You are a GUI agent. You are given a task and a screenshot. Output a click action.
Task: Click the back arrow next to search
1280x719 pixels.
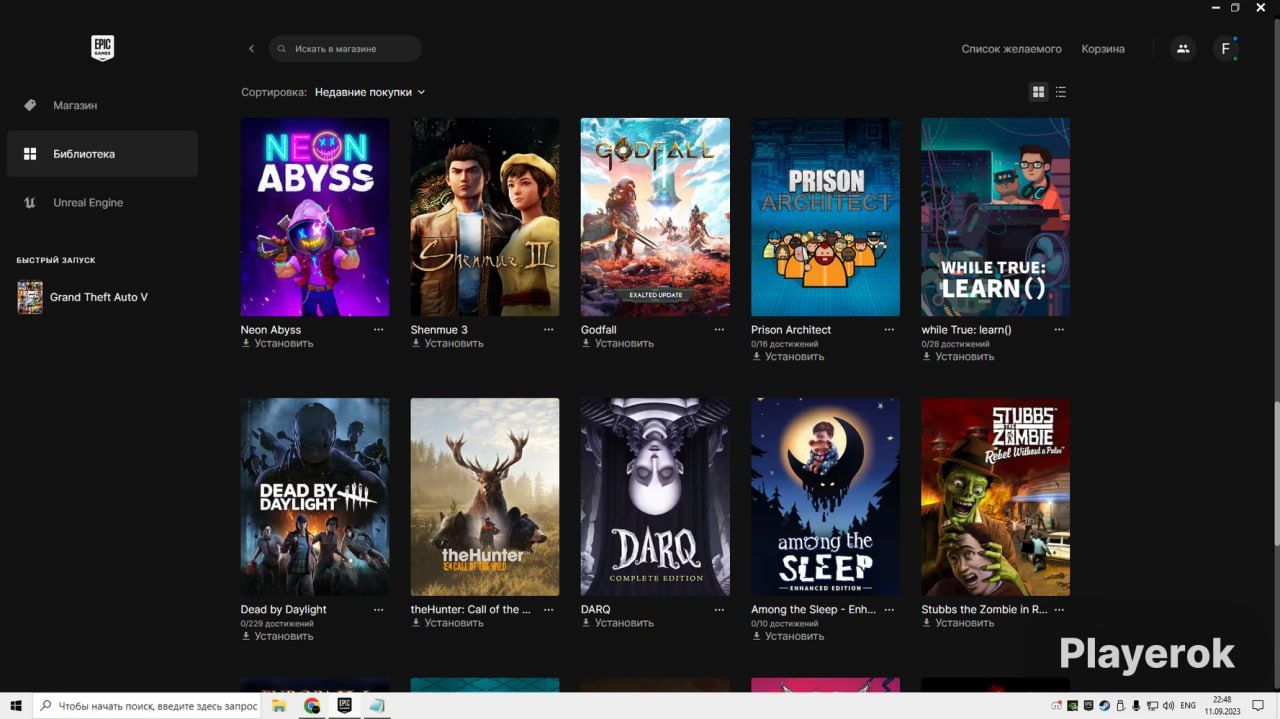(251, 49)
